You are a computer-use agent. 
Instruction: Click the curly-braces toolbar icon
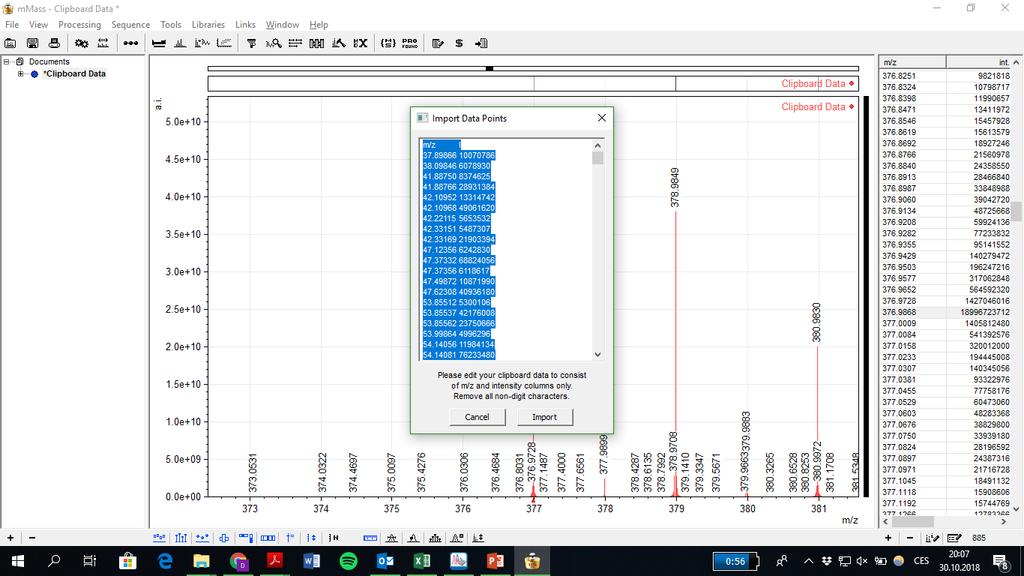388,43
